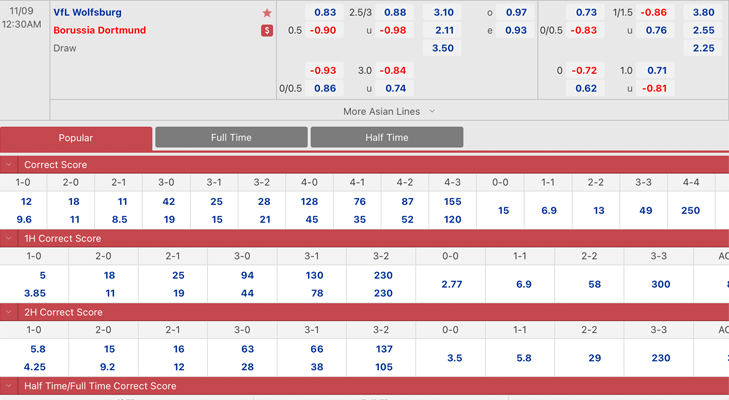Viewport: 729px width, 400px height.
Task: Select Correct Score 4-4 odds 250
Action: [x=690, y=211]
